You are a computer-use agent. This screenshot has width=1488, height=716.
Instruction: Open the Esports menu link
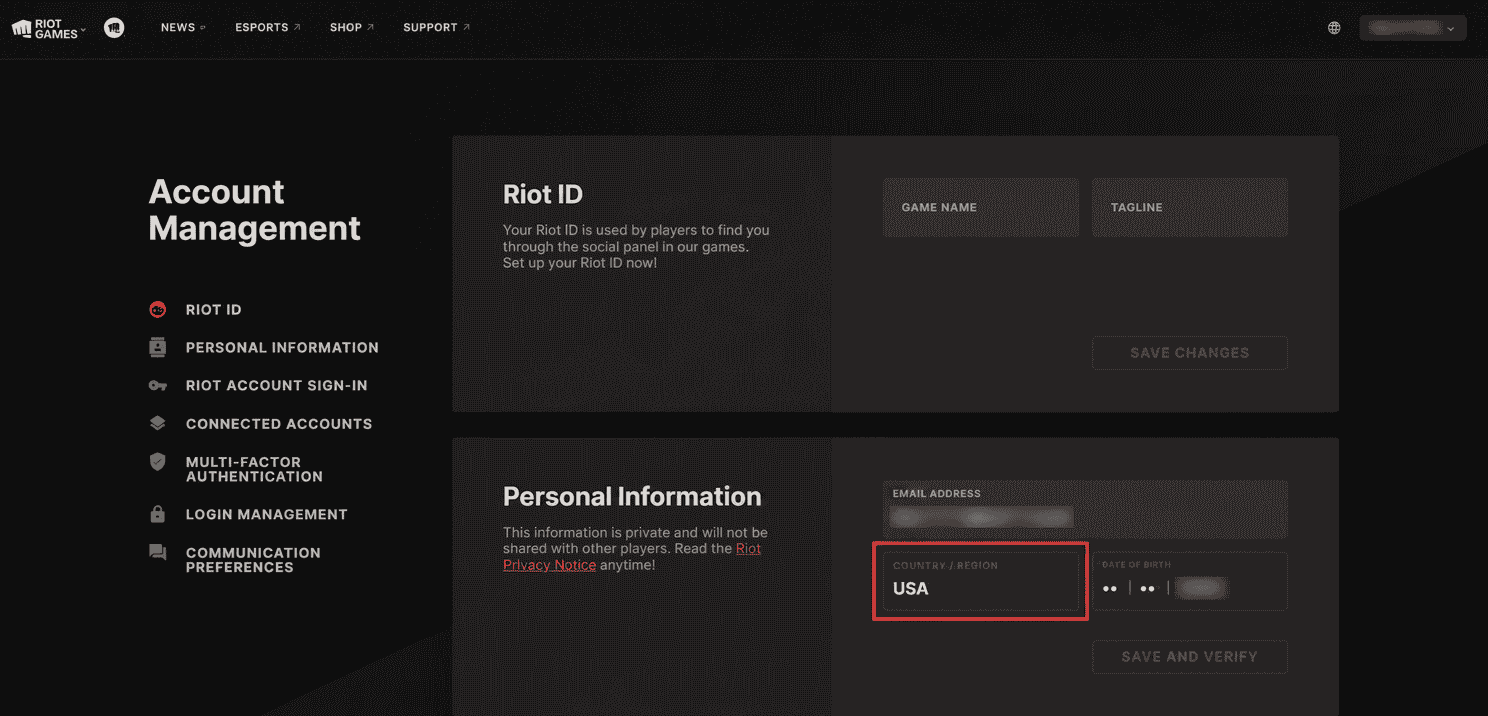[268, 28]
